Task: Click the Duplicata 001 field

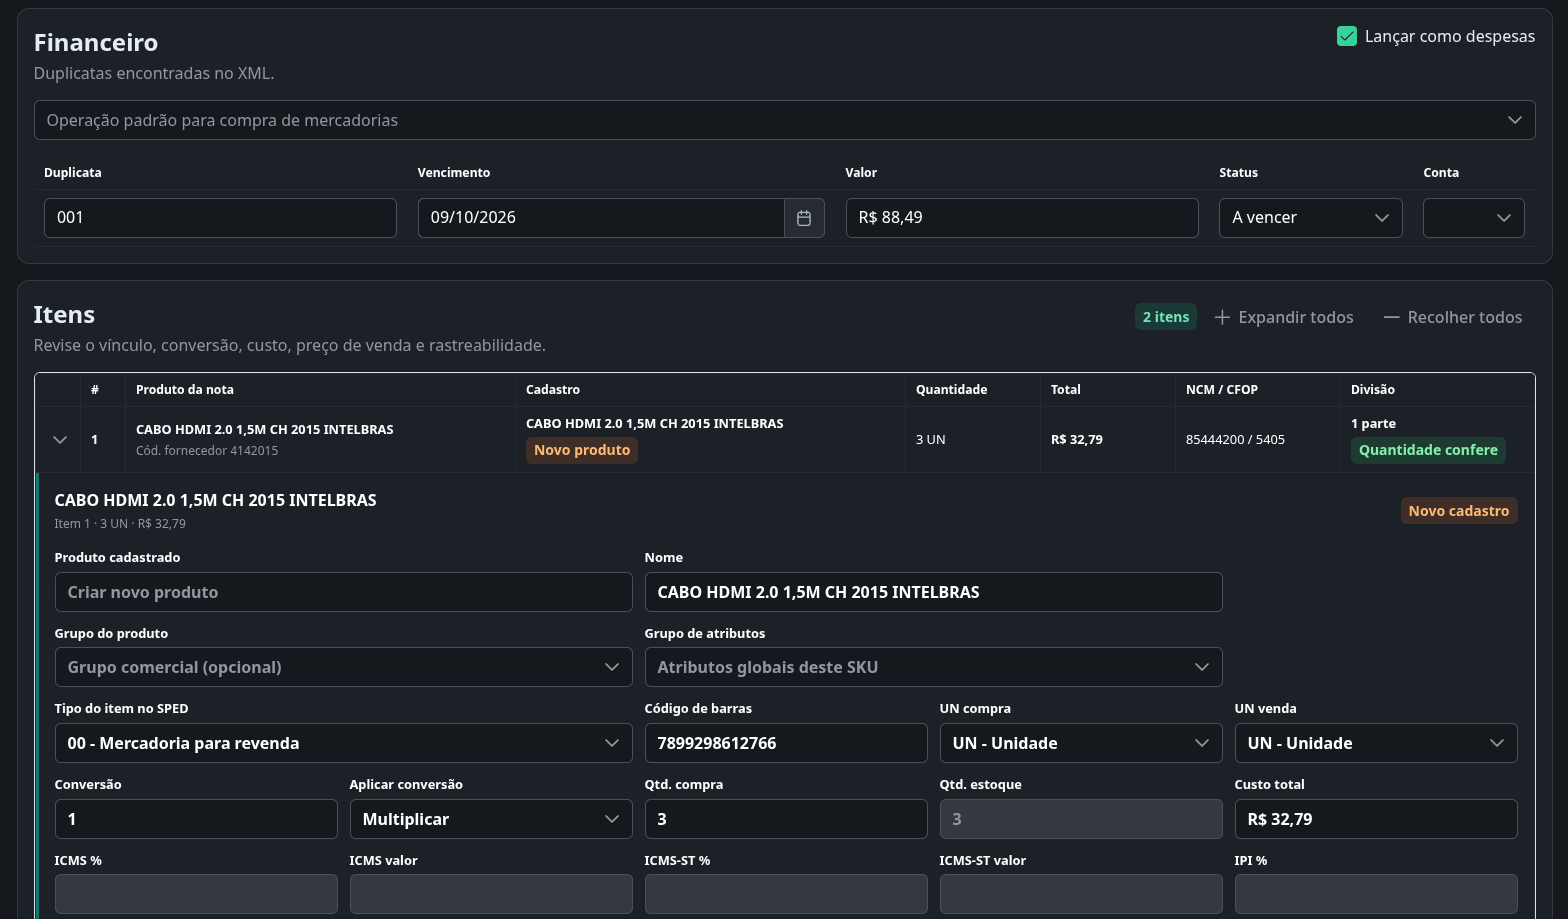Action: coord(220,218)
